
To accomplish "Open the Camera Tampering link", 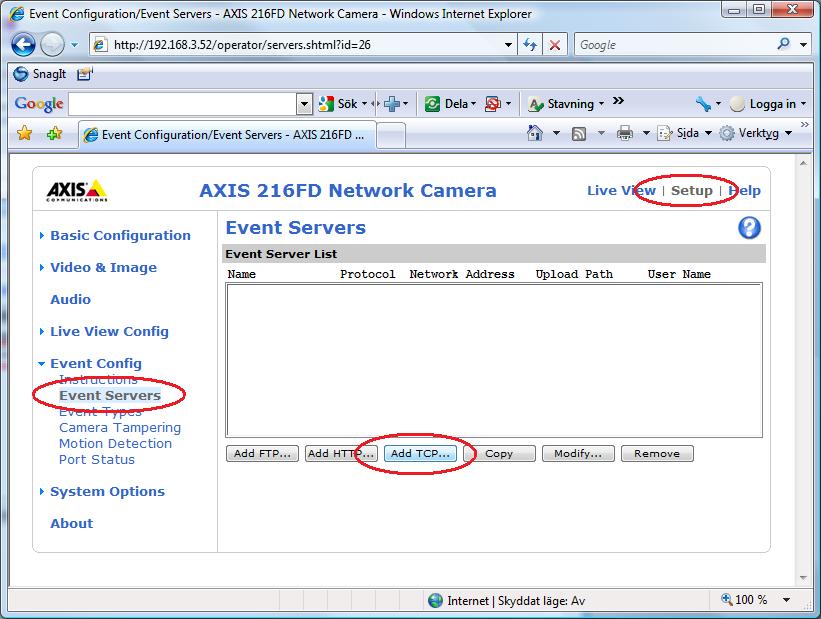I will click(120, 428).
